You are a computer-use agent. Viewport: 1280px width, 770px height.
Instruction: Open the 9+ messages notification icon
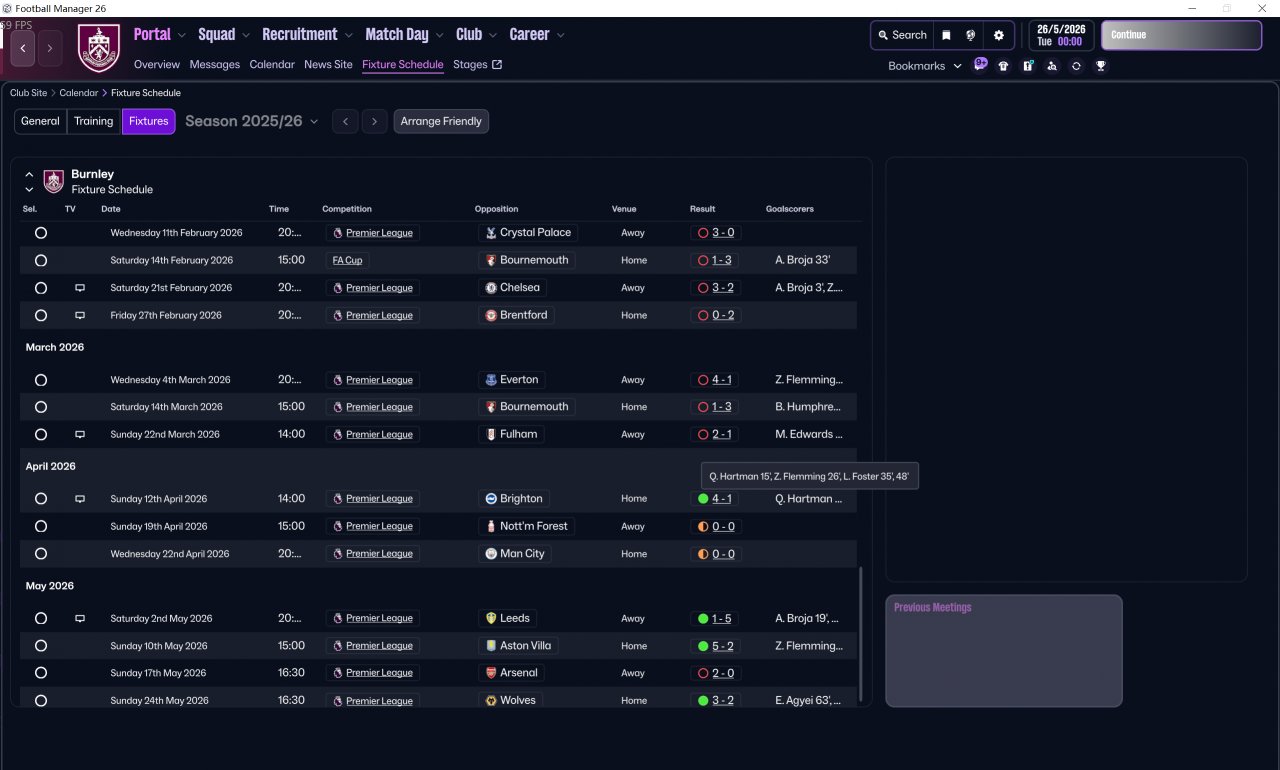click(x=981, y=65)
